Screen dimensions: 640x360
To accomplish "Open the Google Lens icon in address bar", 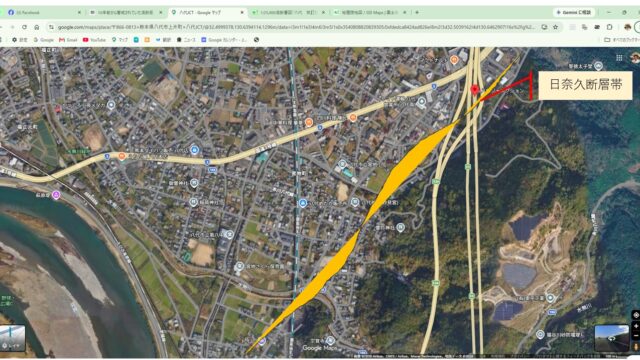I will pyautogui.click(x=544, y=27).
